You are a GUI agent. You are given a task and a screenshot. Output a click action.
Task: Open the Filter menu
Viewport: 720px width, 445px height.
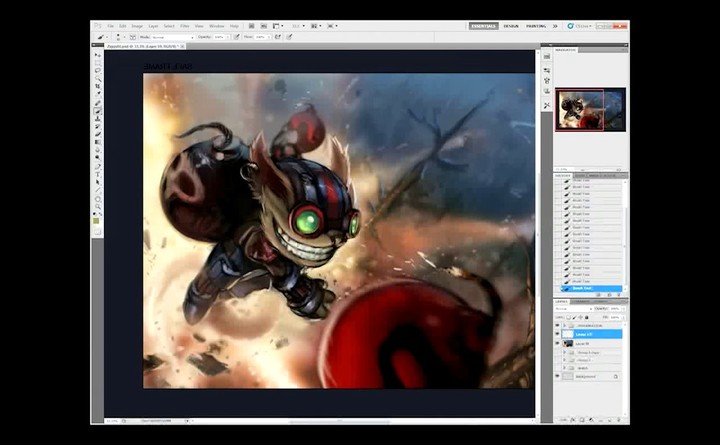click(x=185, y=26)
